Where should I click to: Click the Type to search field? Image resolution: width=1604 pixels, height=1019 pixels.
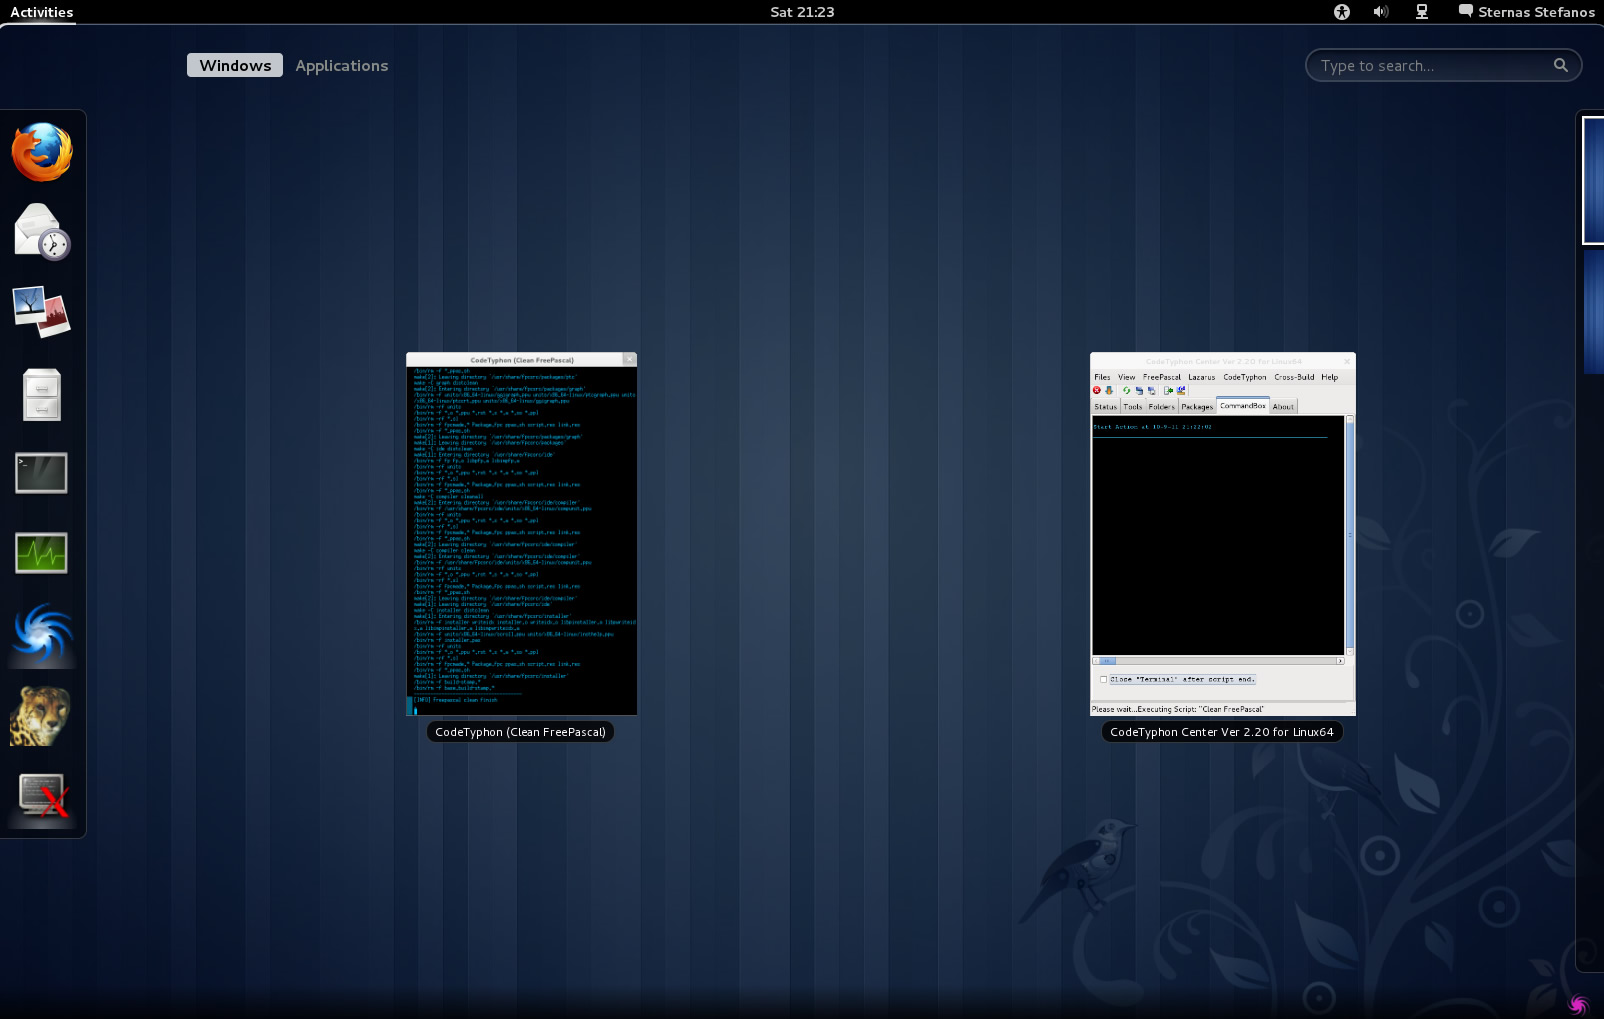1443,65
